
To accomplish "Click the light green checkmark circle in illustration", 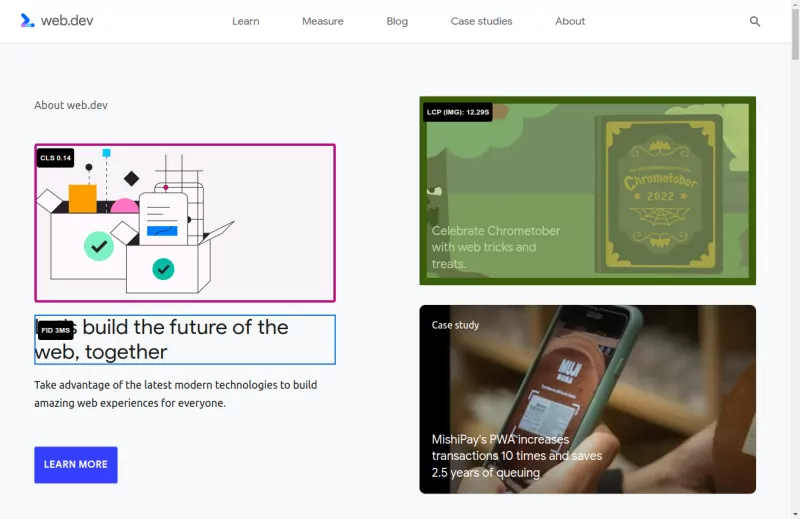I will click(98, 245).
